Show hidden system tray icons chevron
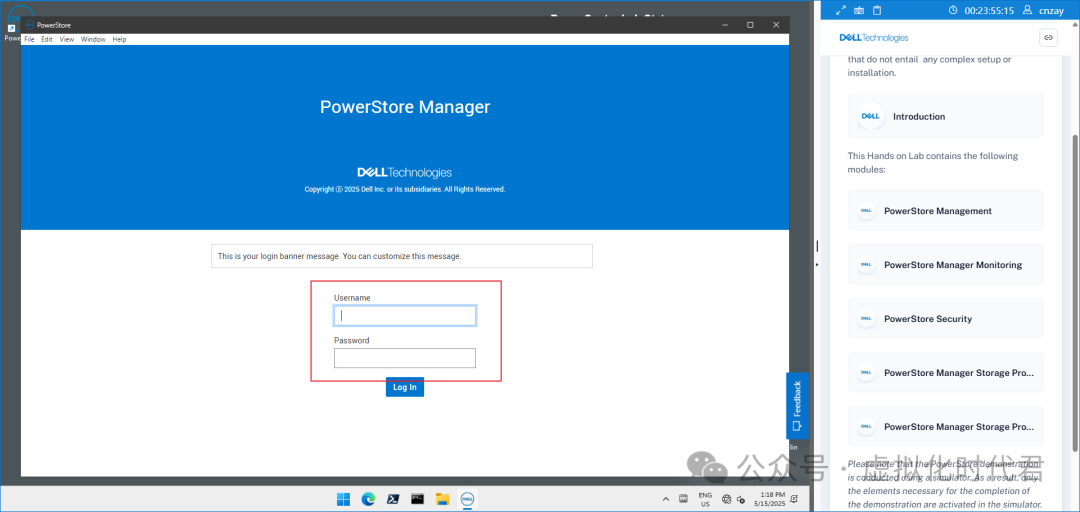 (665, 500)
